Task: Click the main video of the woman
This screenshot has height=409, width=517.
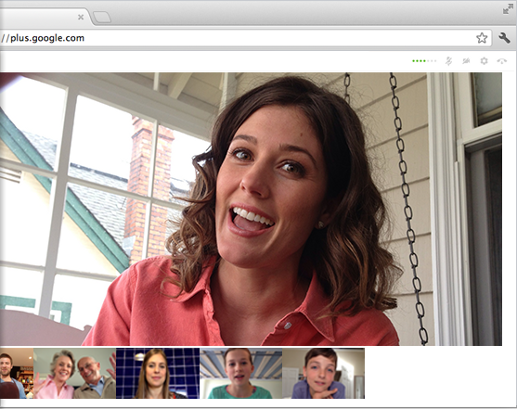Action: pyautogui.click(x=251, y=209)
